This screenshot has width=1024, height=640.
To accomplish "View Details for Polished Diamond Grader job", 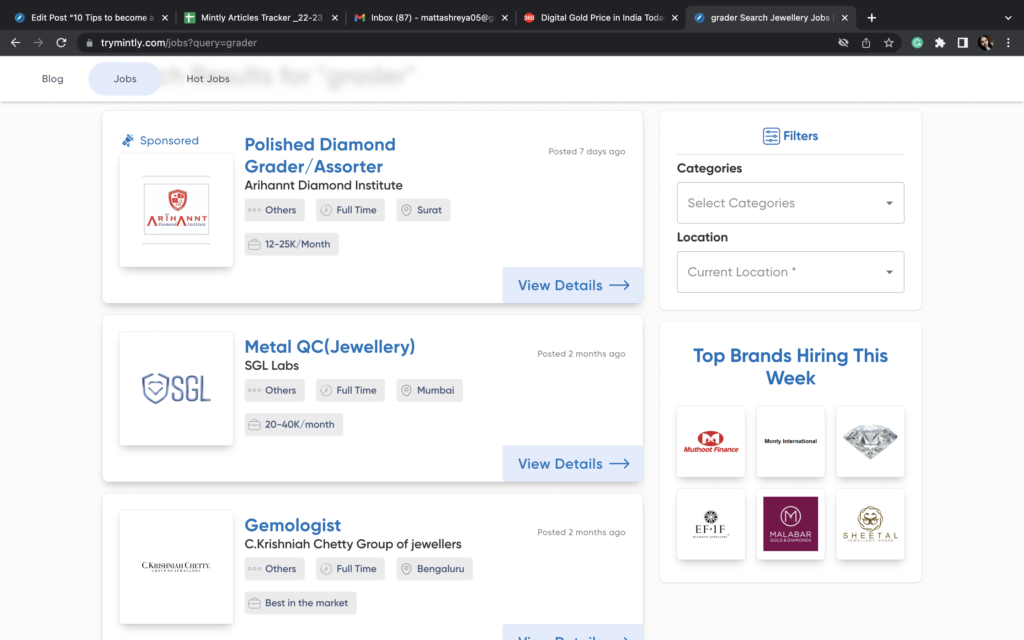I will point(572,285).
